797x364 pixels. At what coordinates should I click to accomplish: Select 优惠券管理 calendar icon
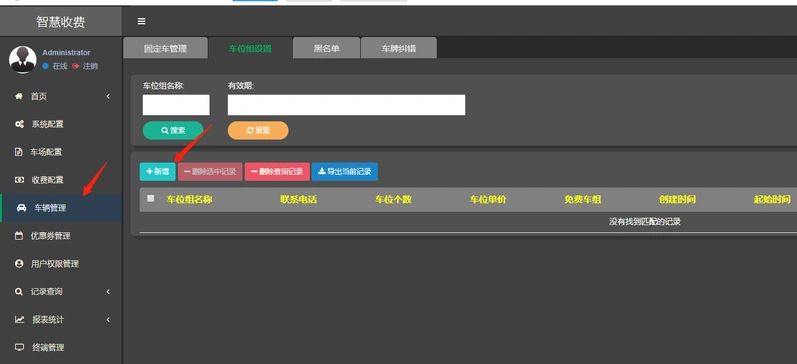(x=19, y=236)
